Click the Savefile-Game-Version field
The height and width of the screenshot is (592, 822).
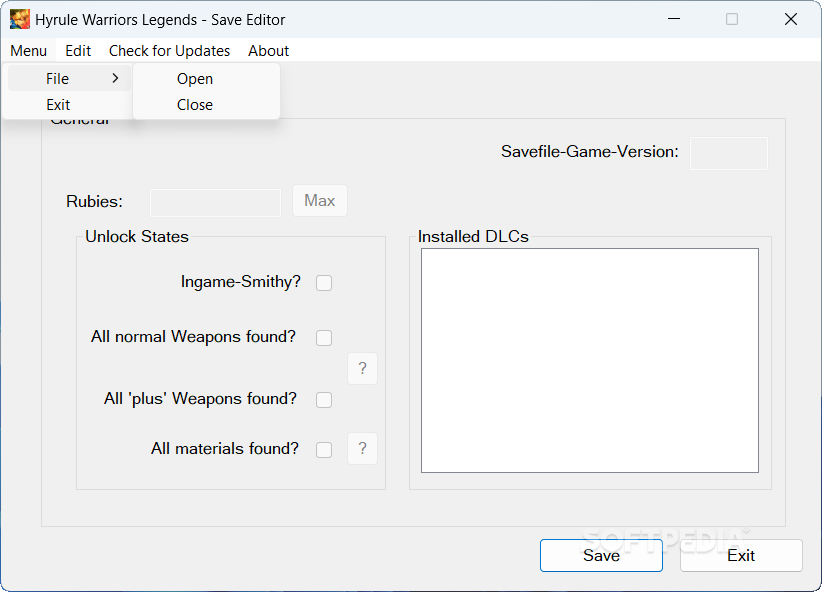click(729, 154)
